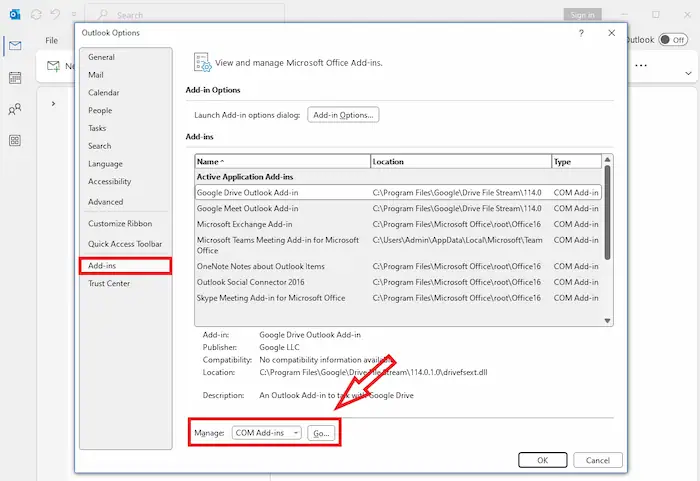Open the Mail view in Outlook sidebar
Screen dimensions: 700x481
pyautogui.click(x=15, y=46)
